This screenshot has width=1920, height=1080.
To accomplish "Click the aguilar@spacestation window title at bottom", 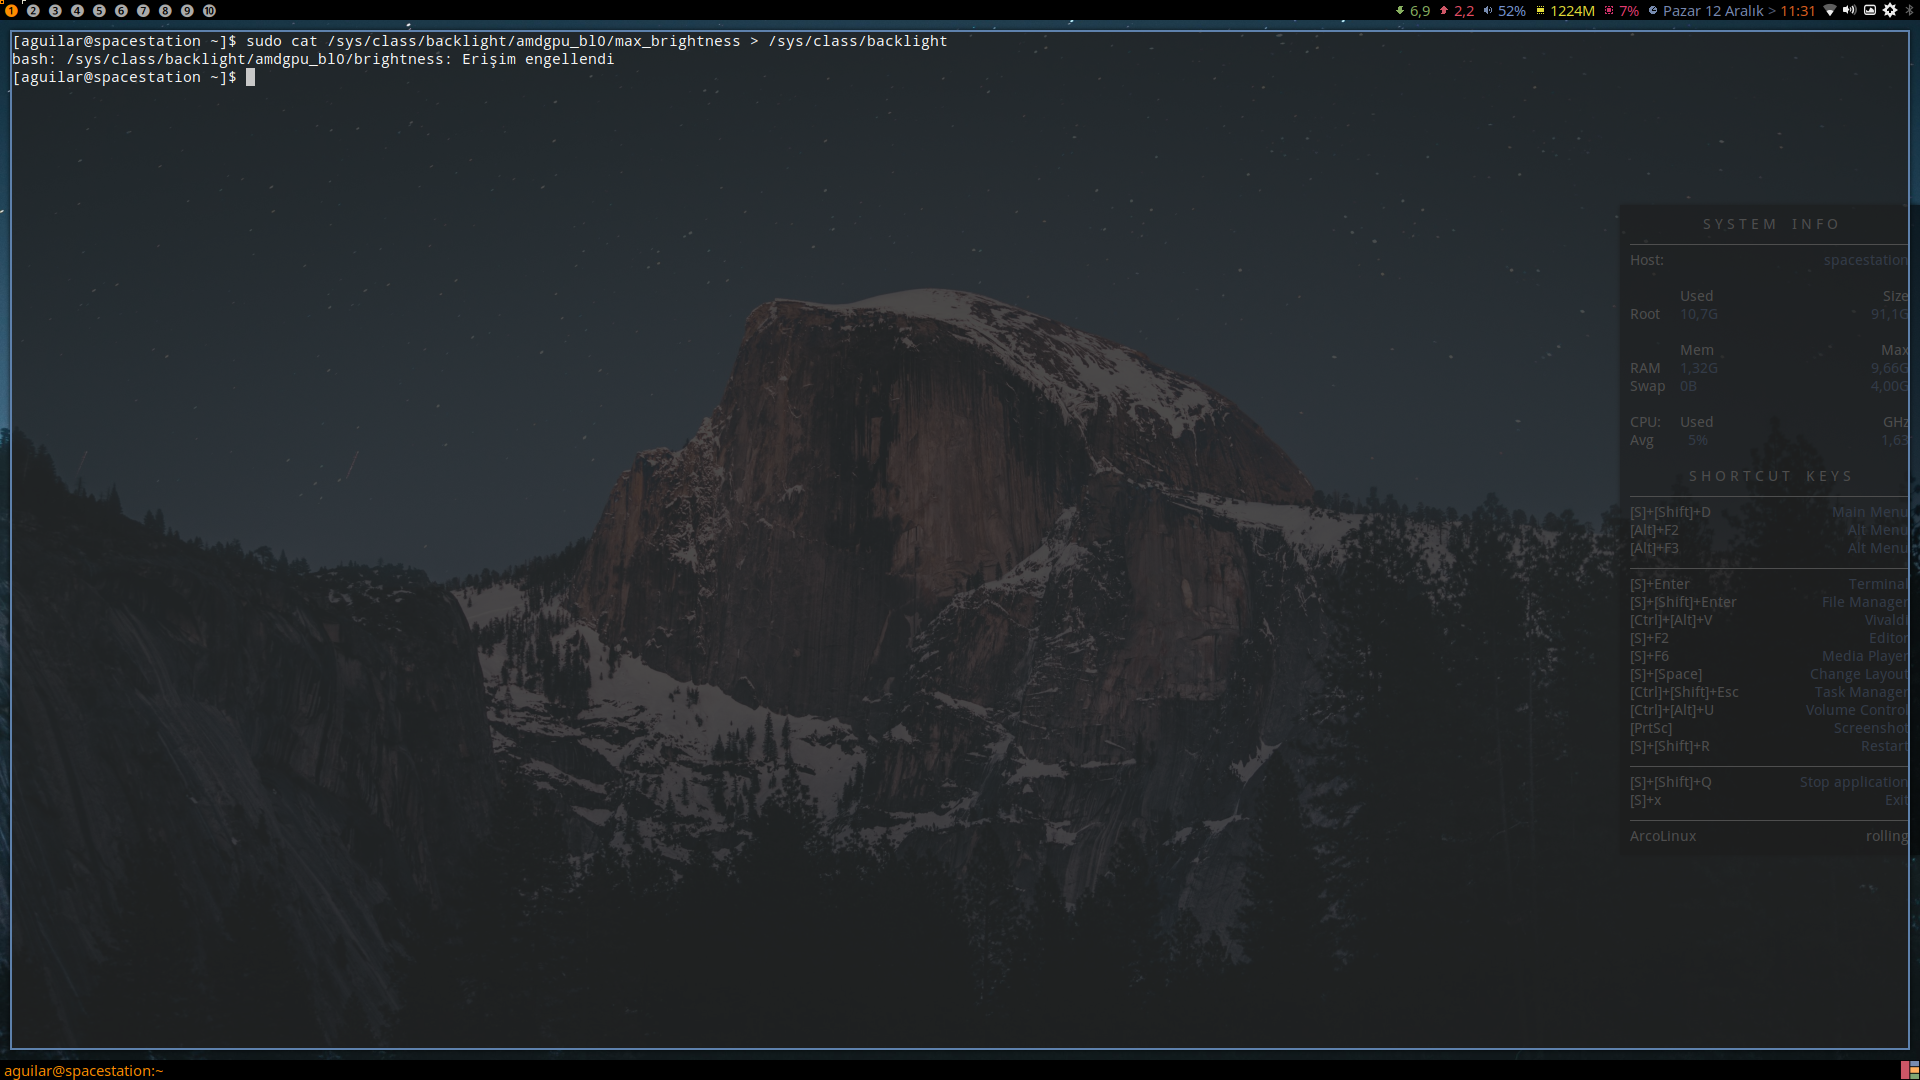I will (84, 1070).
